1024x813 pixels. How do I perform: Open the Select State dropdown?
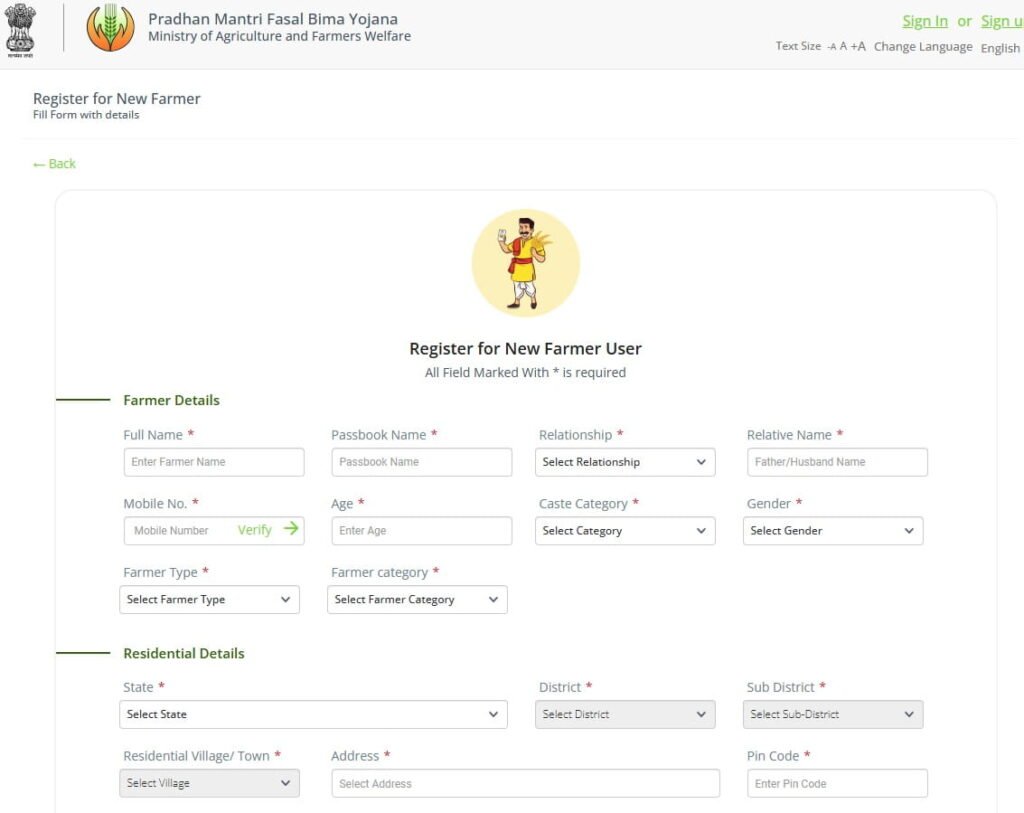[313, 714]
